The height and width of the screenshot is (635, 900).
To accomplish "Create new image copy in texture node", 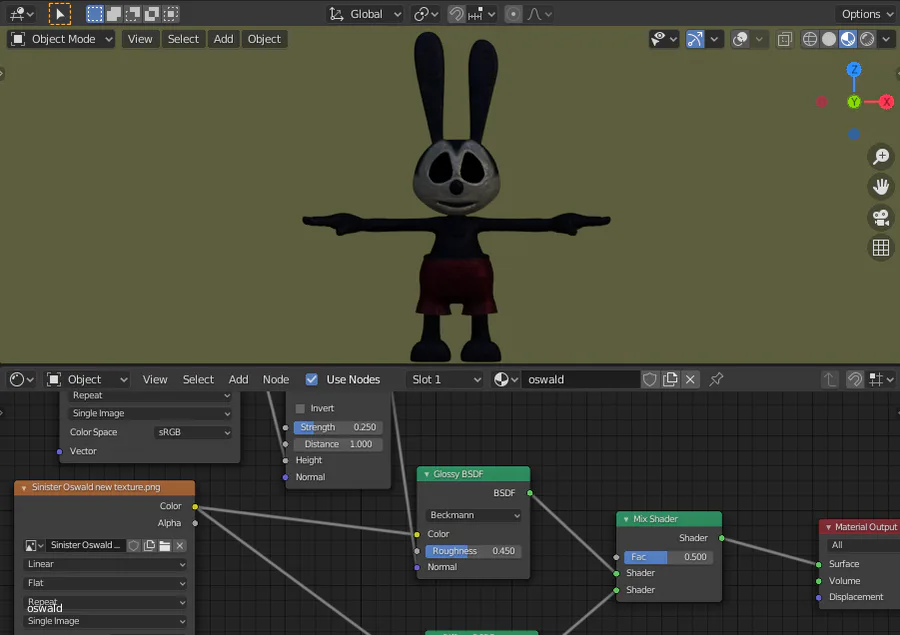I will click(149, 545).
